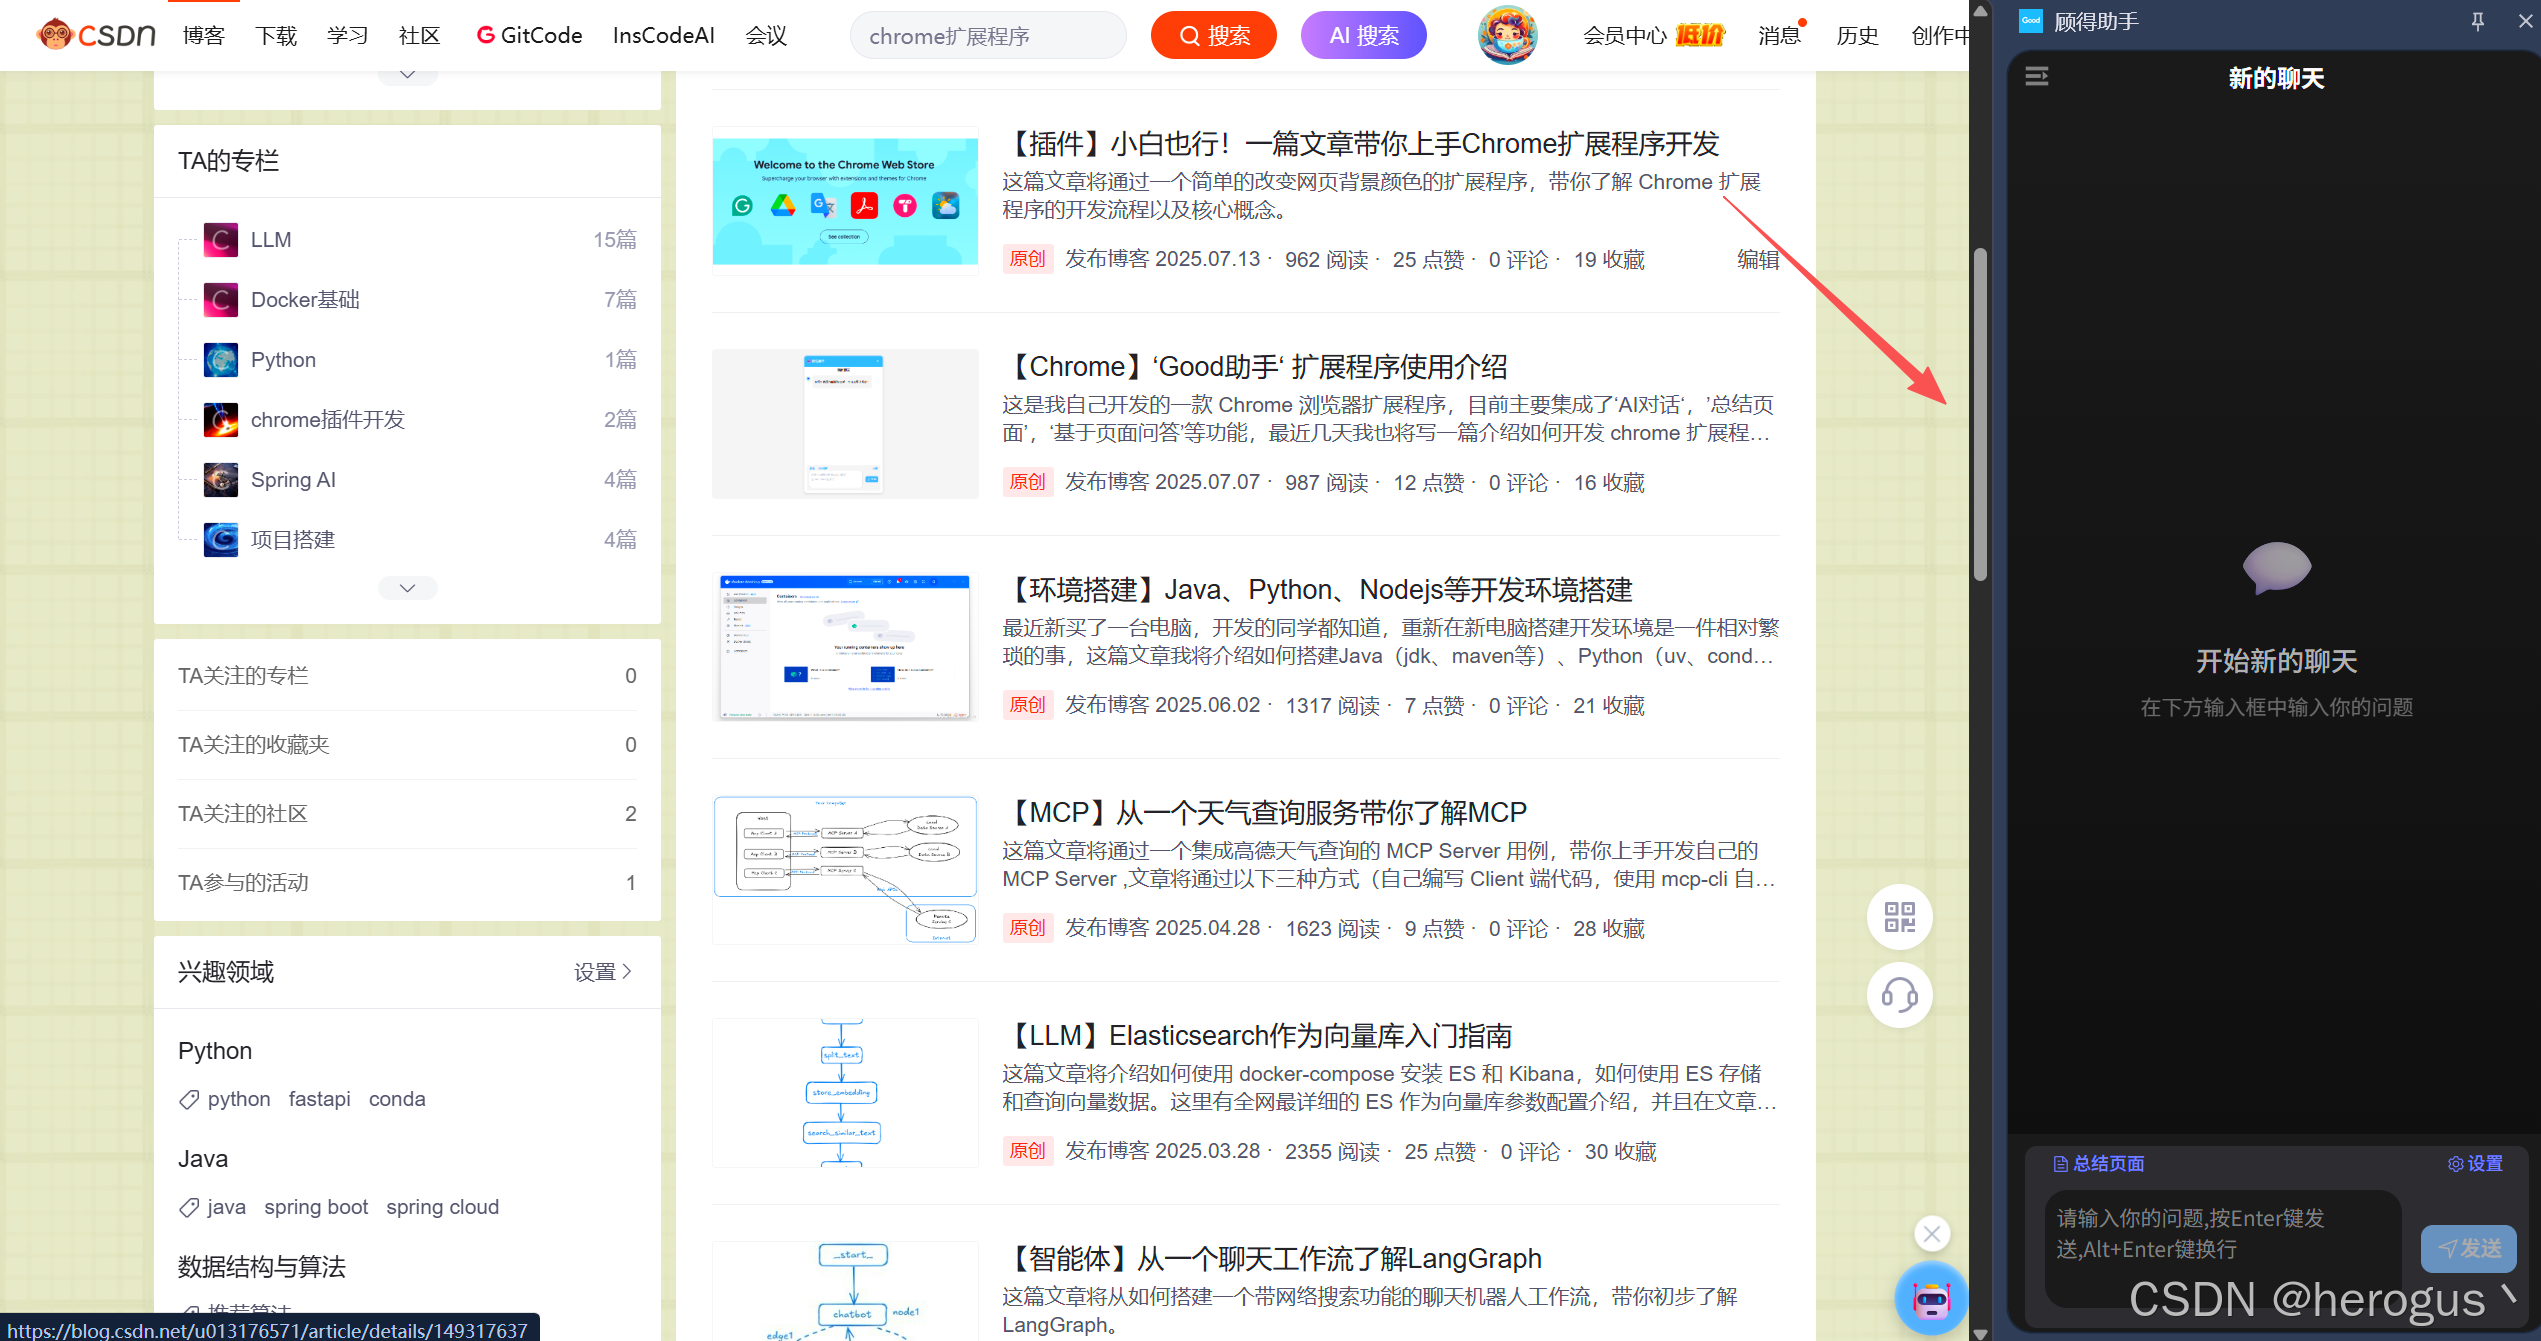
Task: Close the floating robot widget
Action: (1932, 1234)
